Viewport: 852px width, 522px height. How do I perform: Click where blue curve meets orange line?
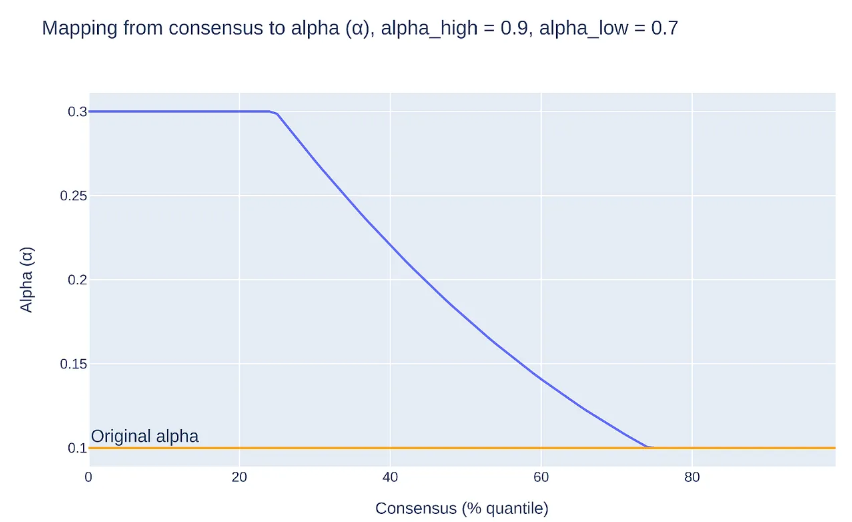tap(648, 447)
